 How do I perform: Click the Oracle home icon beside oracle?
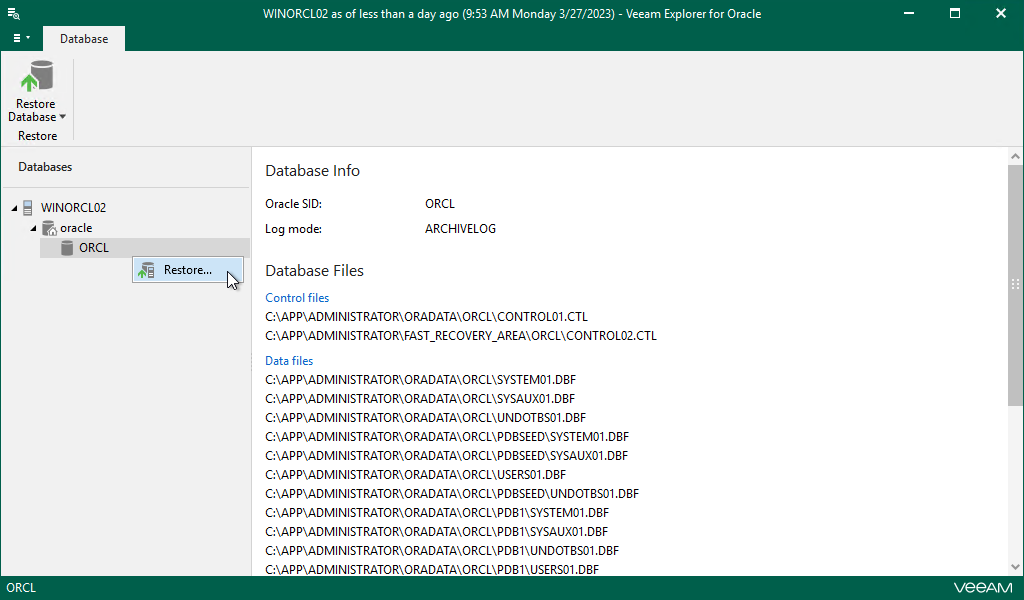(50, 227)
